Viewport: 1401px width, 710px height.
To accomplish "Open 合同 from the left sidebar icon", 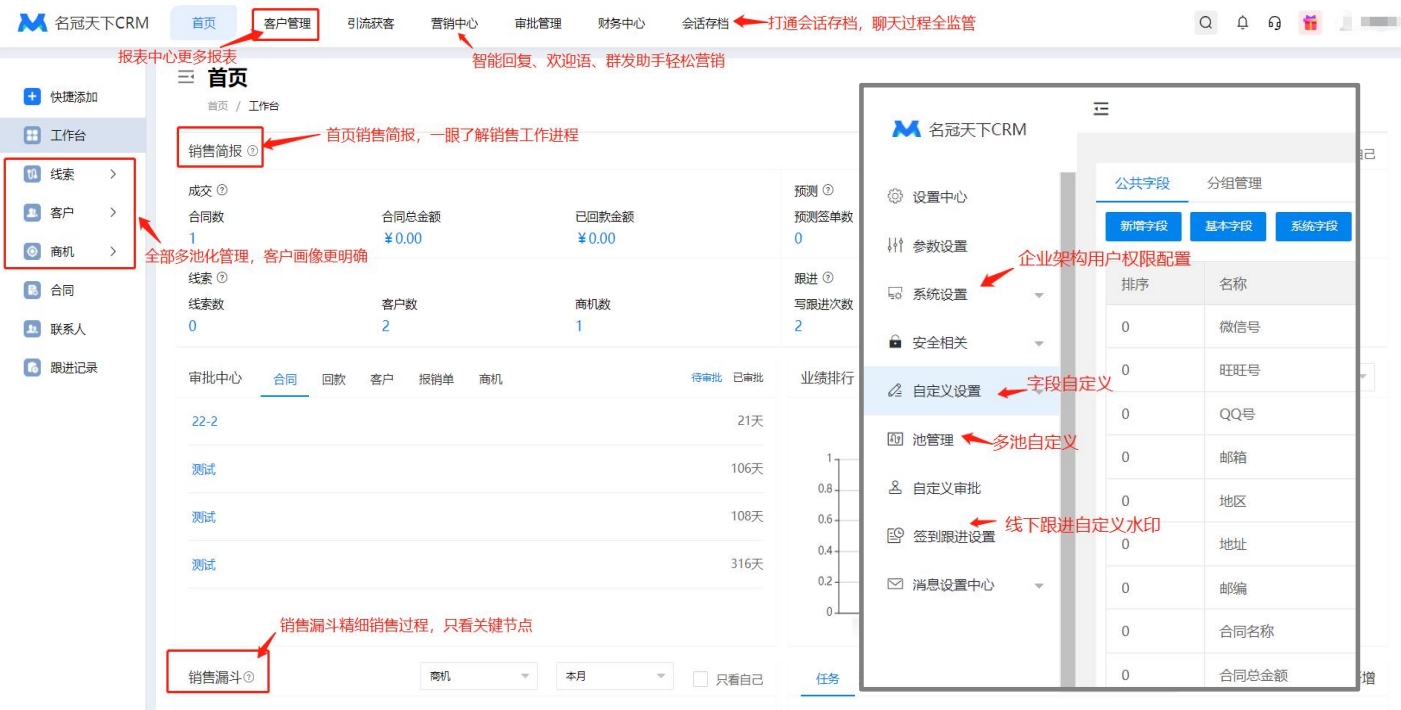I will click(32, 290).
